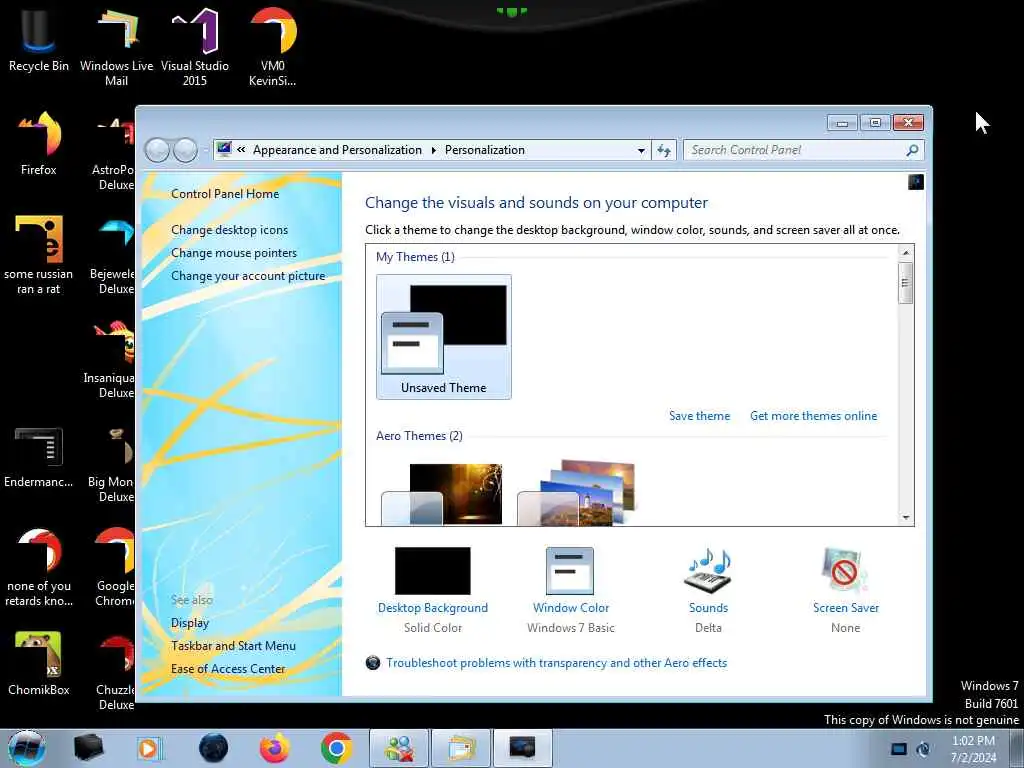Launch Windows Live Mail from desktop

coord(116,46)
